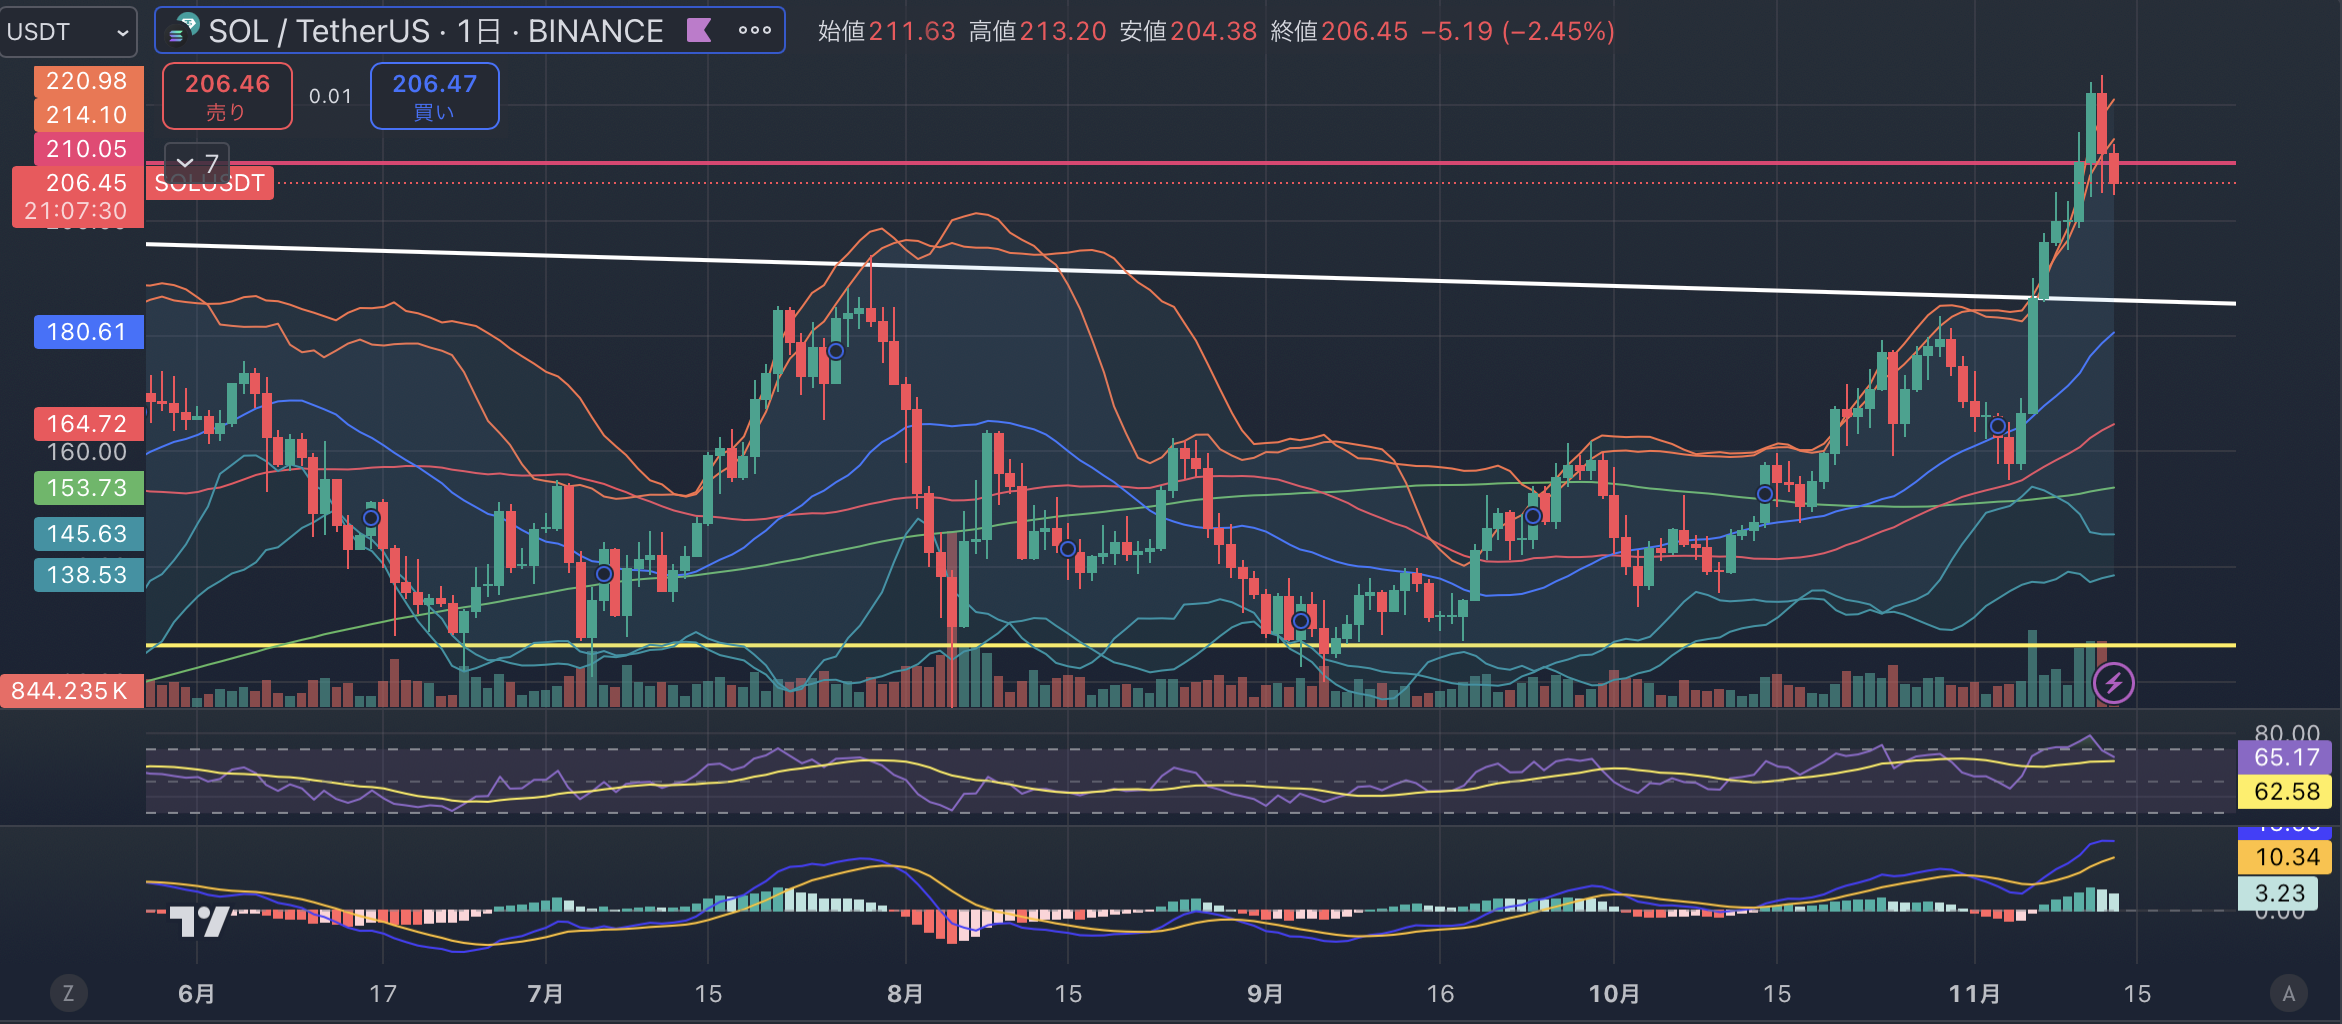This screenshot has height=1024, width=2342.
Task: Click the 138.53 teal price label
Action: point(88,575)
